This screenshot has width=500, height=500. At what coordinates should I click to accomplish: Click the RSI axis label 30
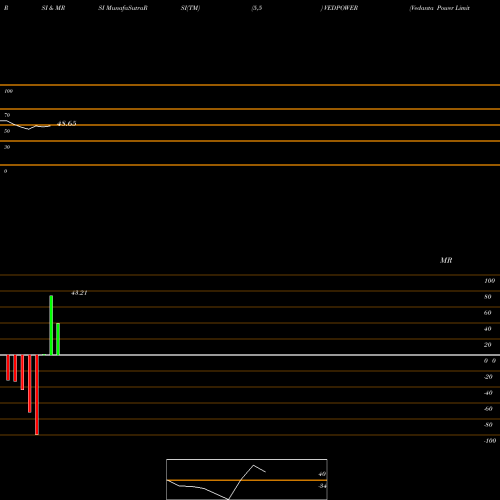click(7, 147)
